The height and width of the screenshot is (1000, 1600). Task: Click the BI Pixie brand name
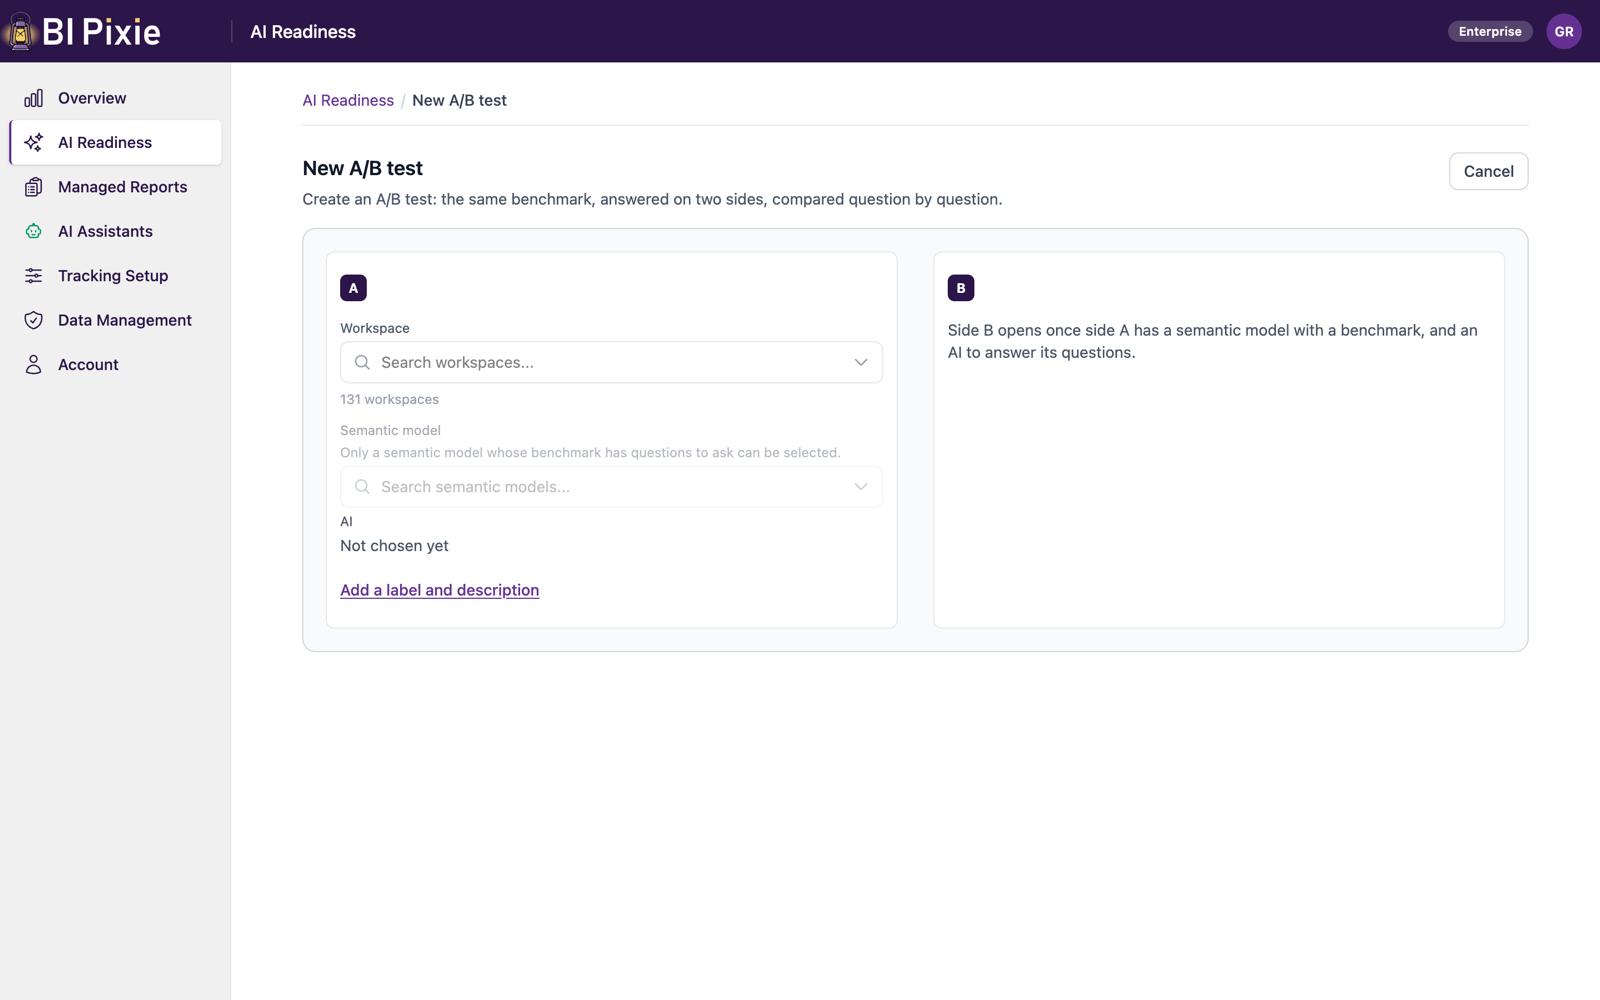[101, 31]
